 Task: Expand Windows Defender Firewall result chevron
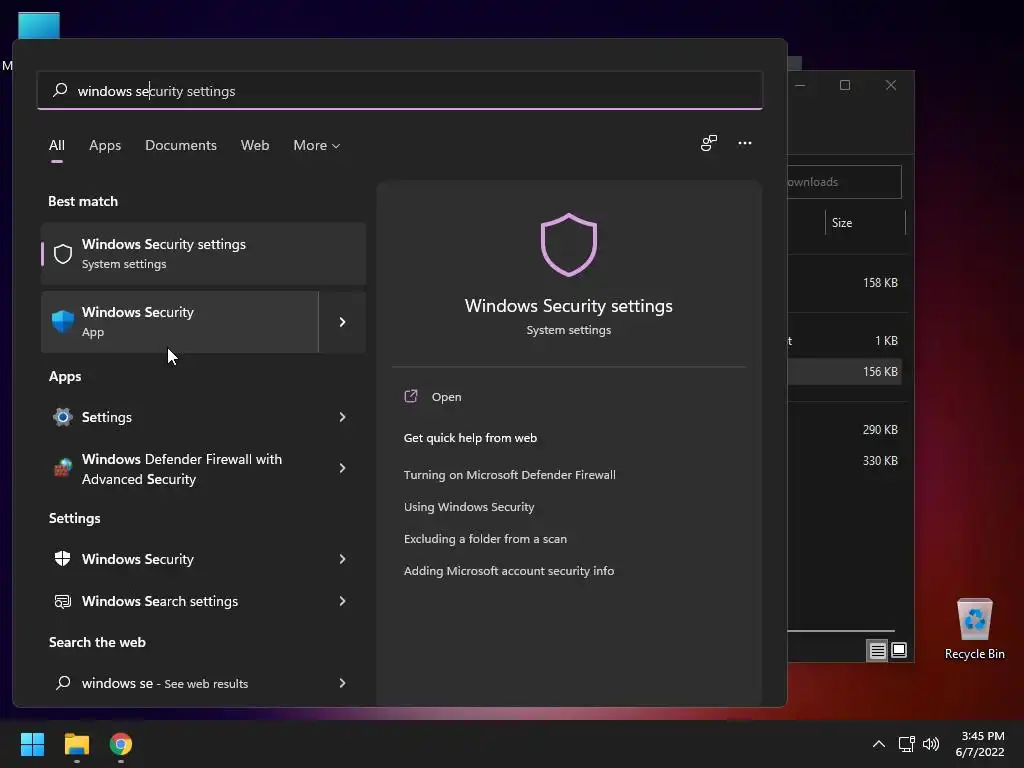(342, 468)
